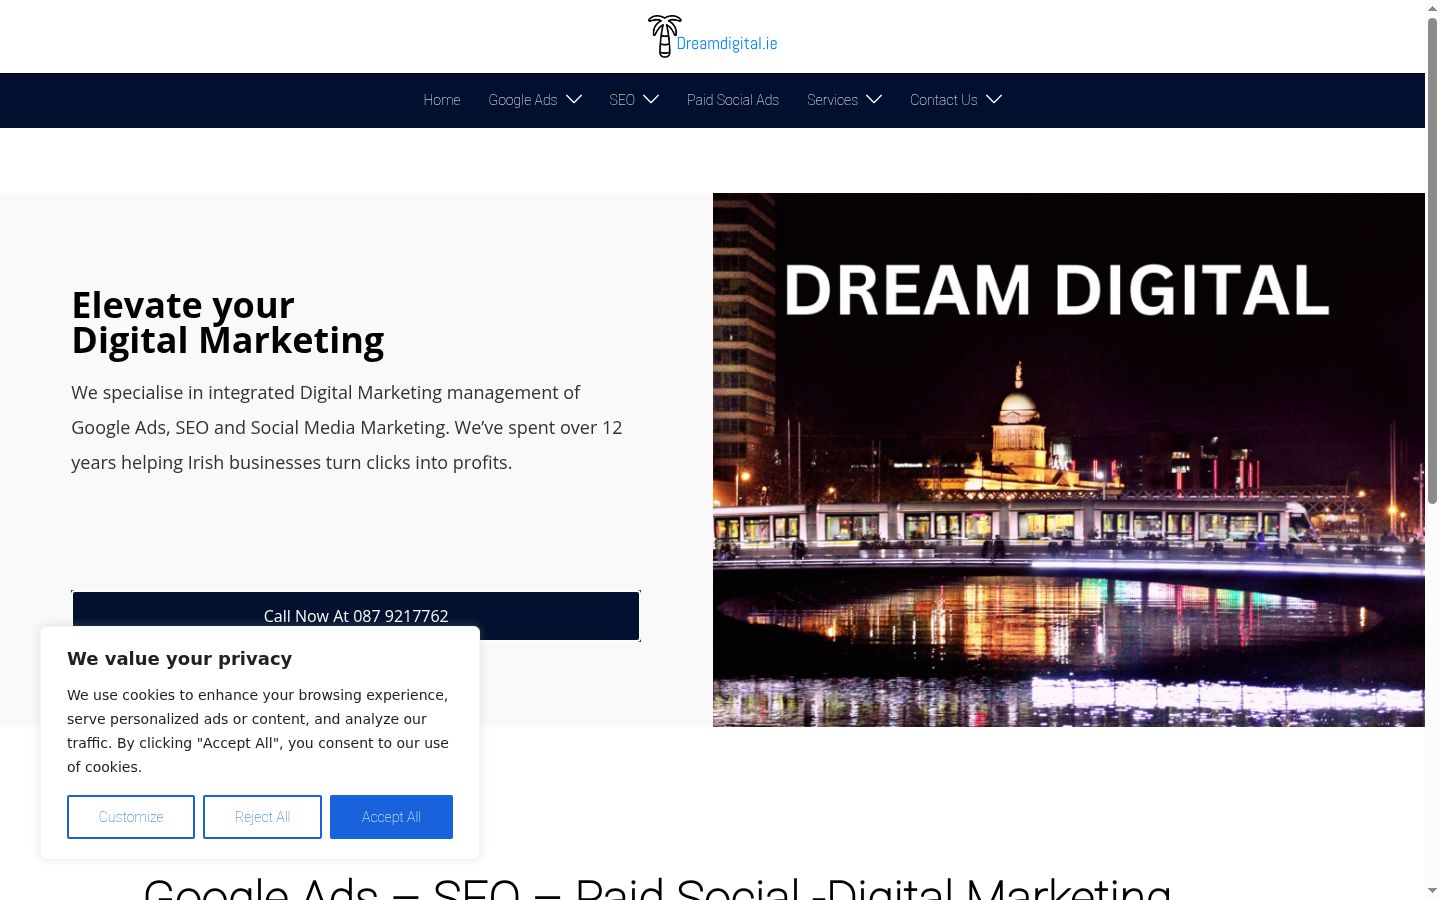
Task: Click the palm tree logo icon
Action: 664,36
